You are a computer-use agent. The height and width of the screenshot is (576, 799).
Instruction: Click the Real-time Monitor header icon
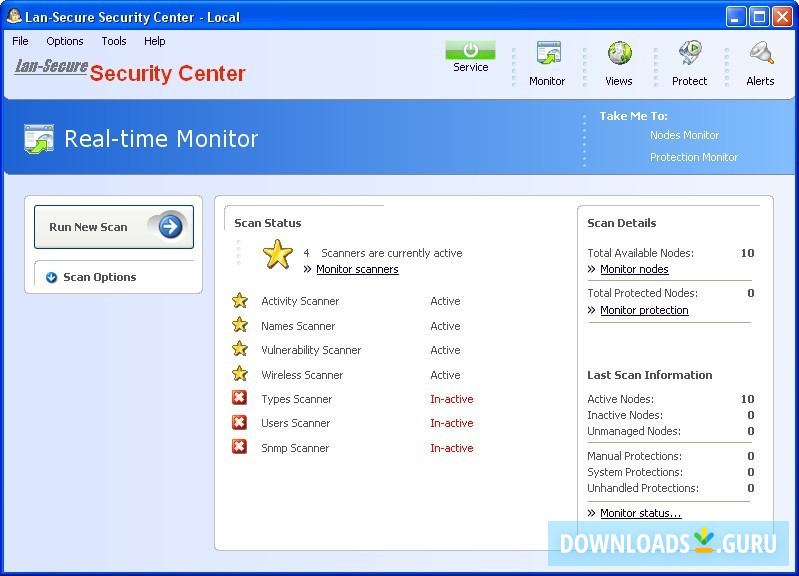(x=39, y=139)
